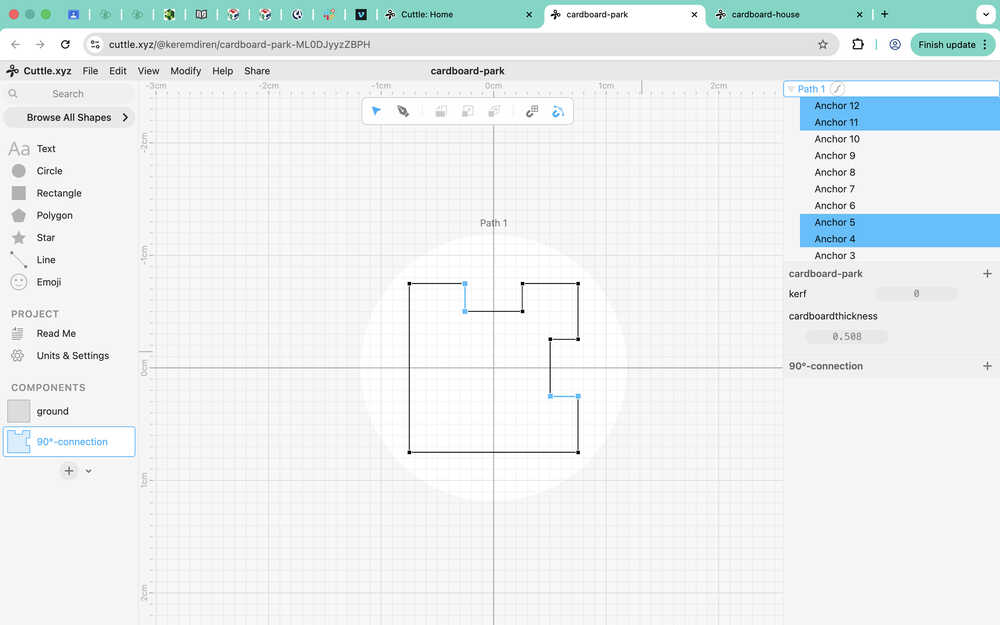Add parameter to 90°-connection with plus
Screen dimensions: 1000x625
coord(987,366)
